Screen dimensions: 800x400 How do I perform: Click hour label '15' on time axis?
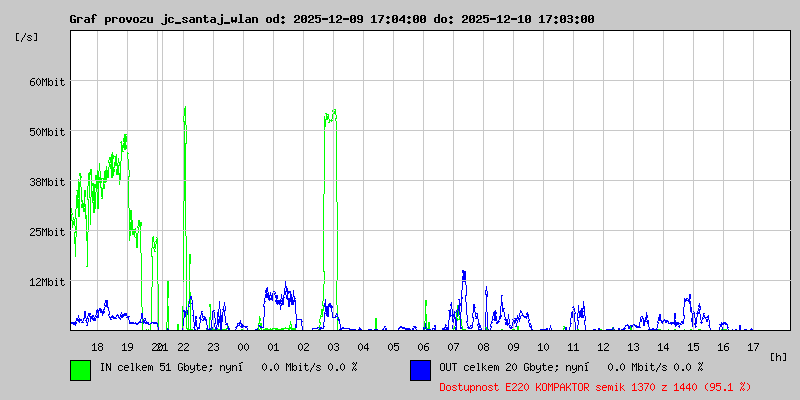click(x=693, y=347)
